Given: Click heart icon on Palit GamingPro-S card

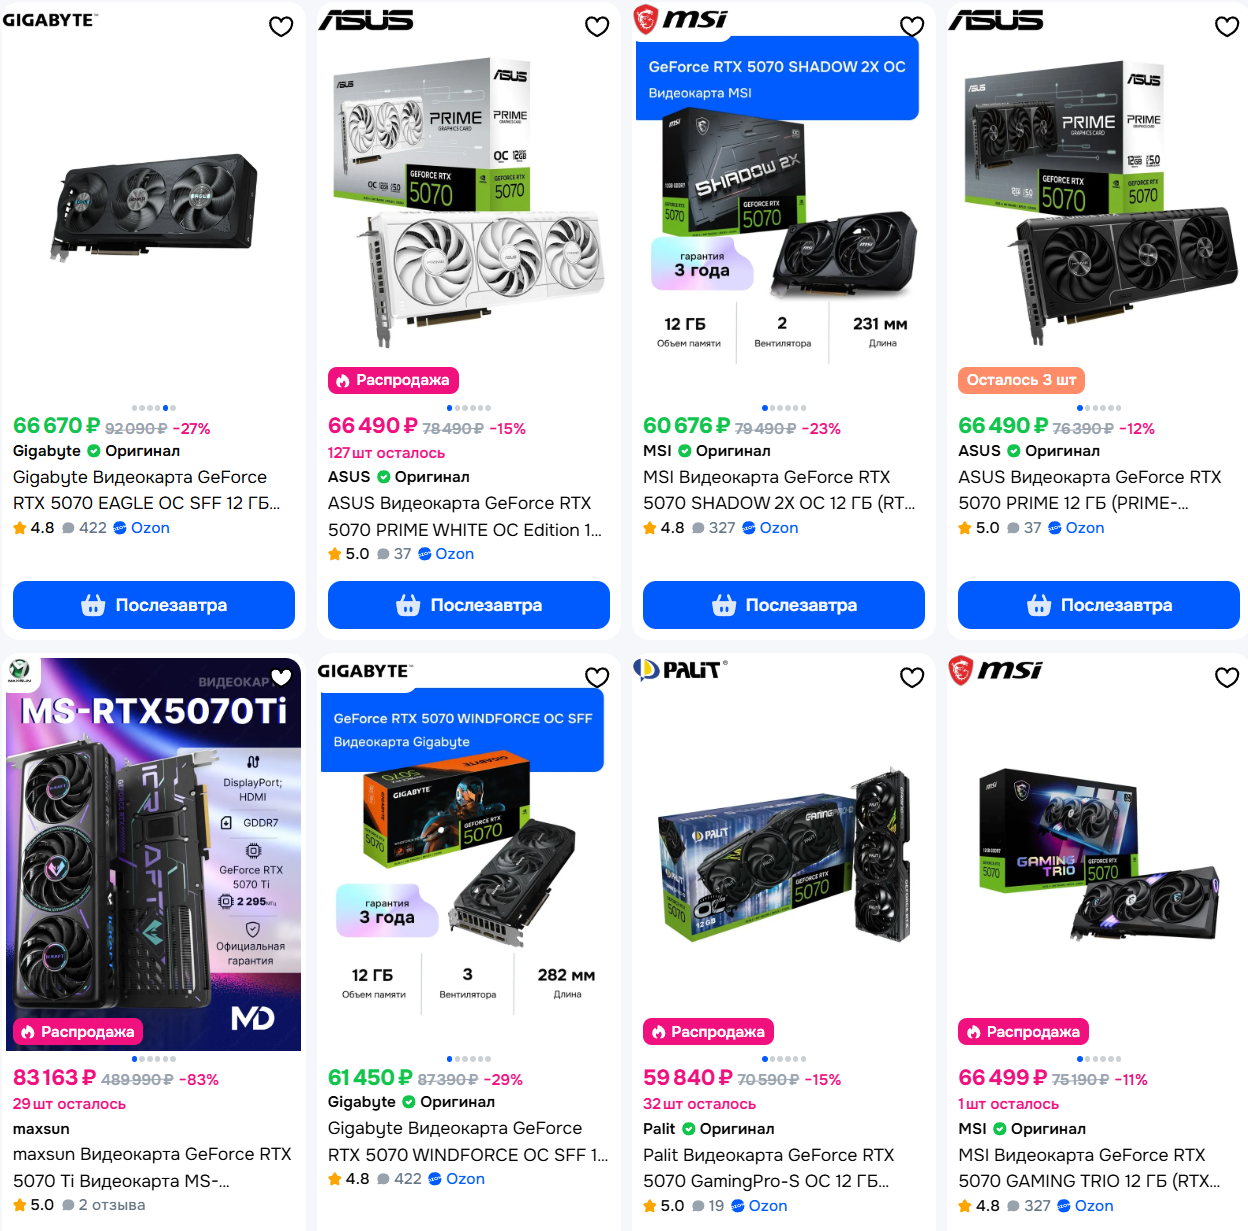Looking at the screenshot, I should (x=912, y=678).
